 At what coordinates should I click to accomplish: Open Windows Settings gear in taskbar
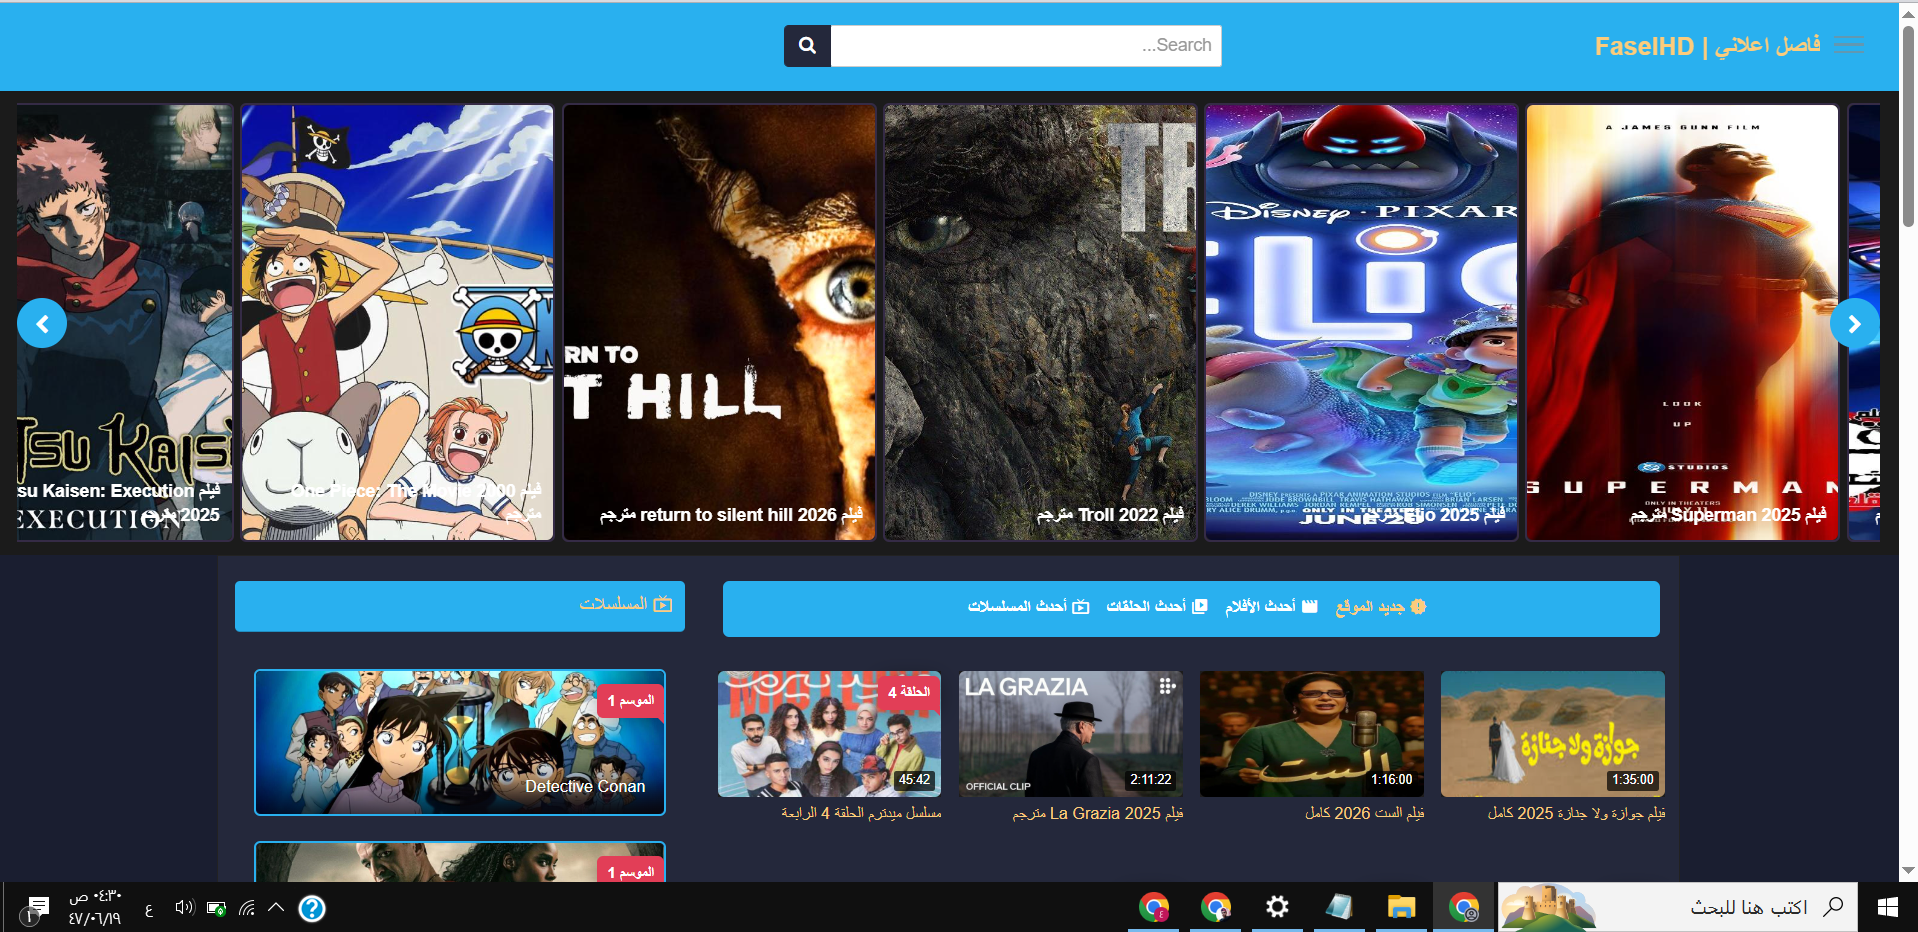click(1277, 907)
